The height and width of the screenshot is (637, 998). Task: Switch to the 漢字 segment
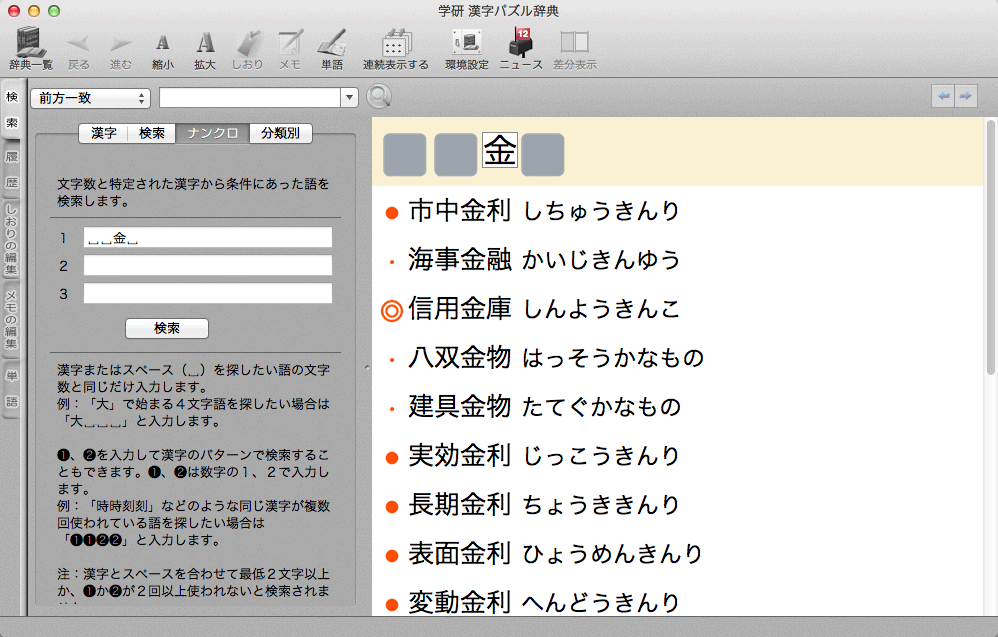(x=103, y=133)
